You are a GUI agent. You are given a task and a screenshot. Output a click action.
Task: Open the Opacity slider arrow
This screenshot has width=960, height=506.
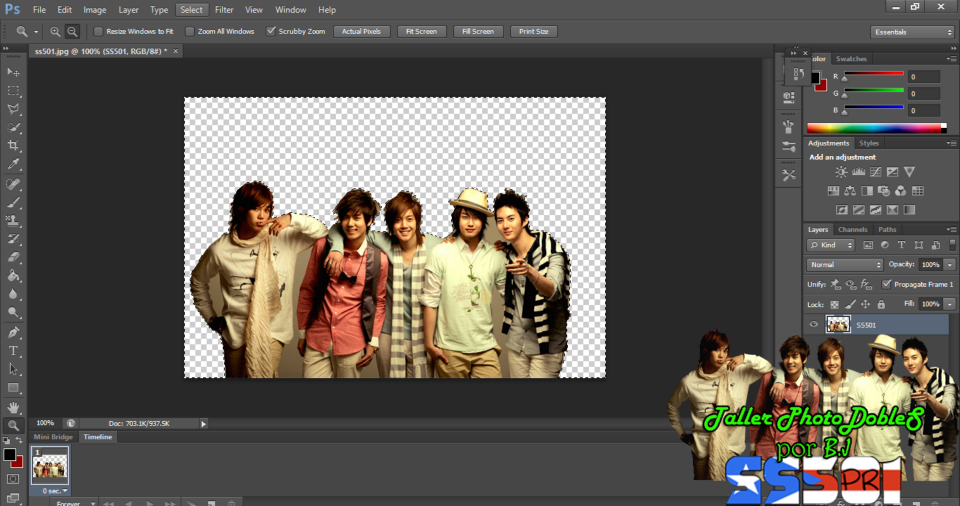pyautogui.click(x=950, y=265)
